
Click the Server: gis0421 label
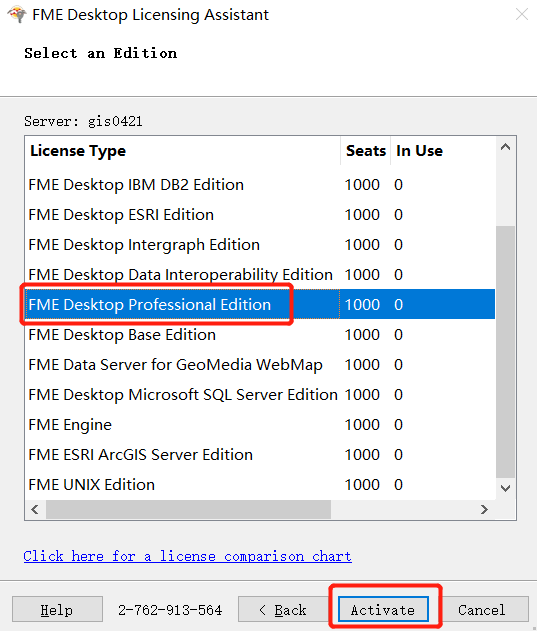tap(83, 121)
